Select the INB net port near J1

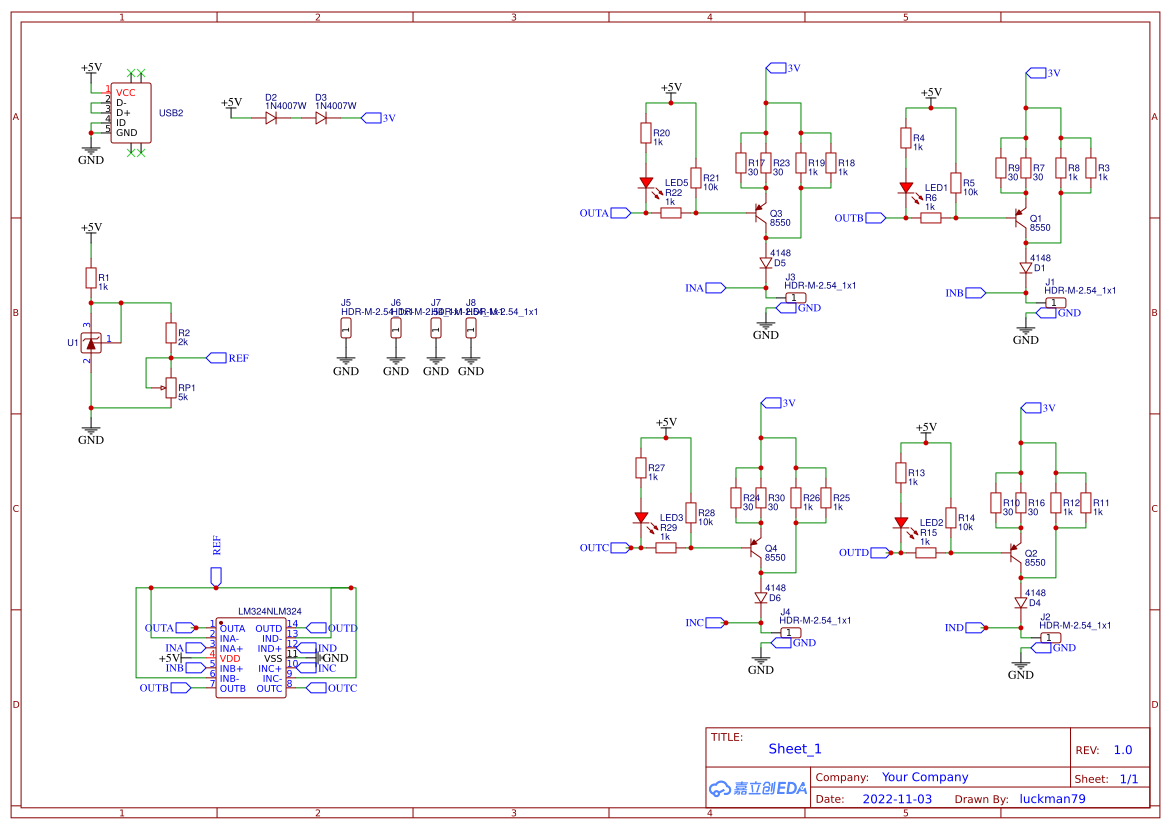click(x=966, y=293)
